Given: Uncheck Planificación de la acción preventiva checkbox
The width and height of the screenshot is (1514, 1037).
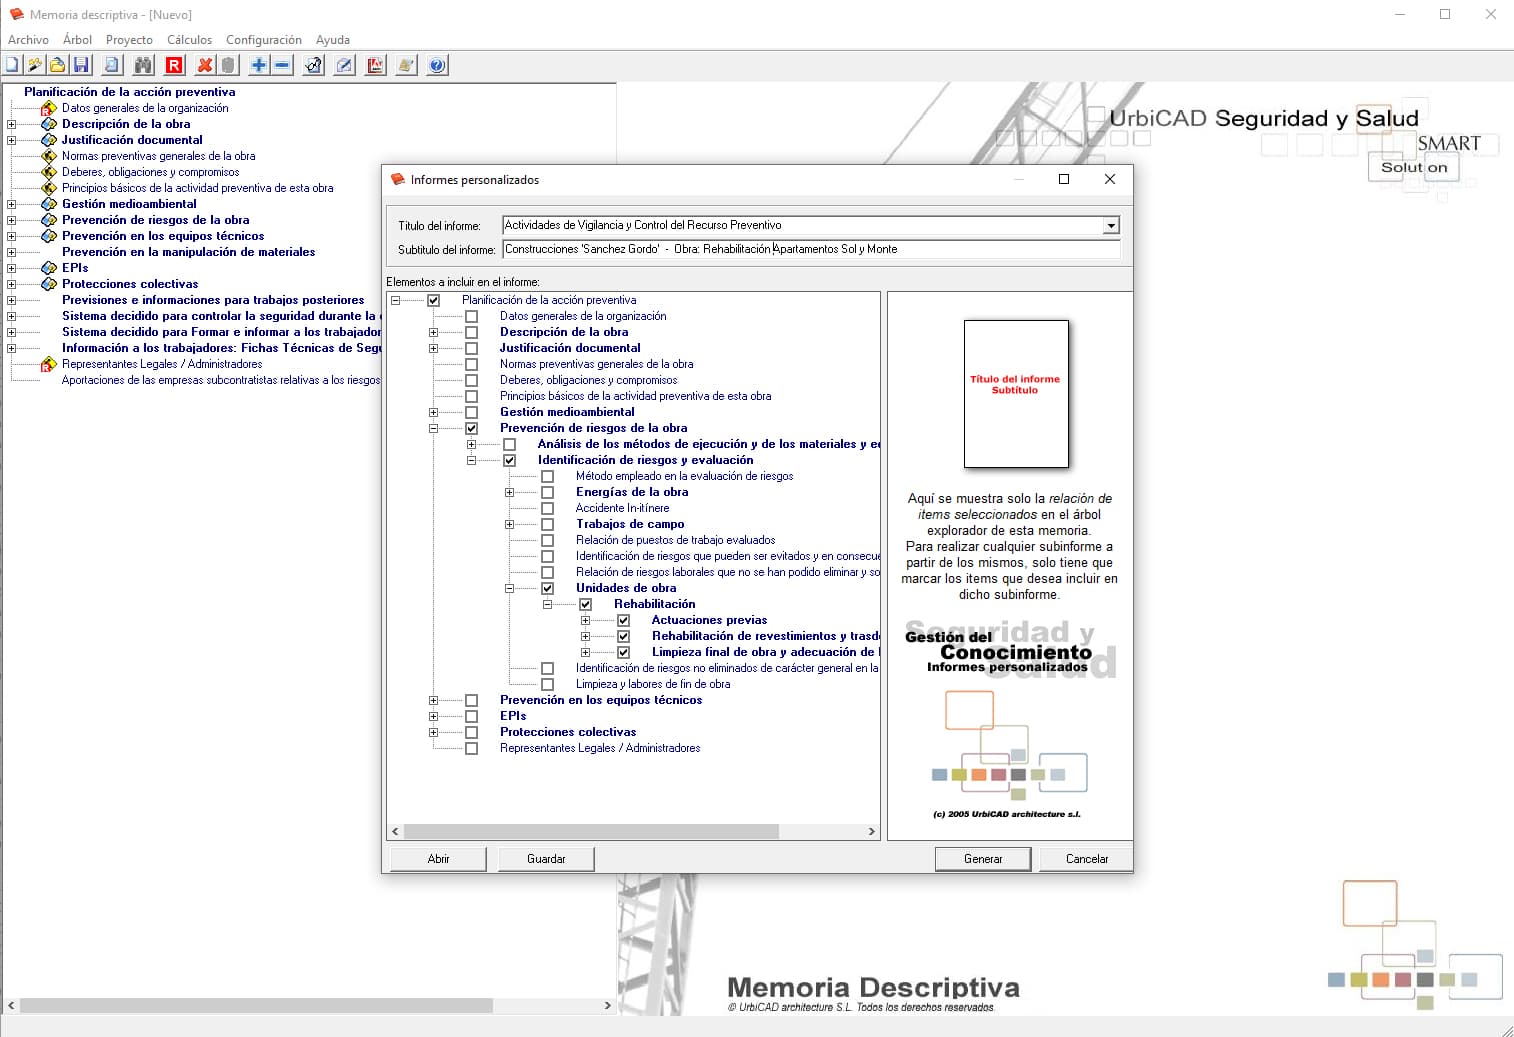Looking at the screenshot, I should pos(434,300).
